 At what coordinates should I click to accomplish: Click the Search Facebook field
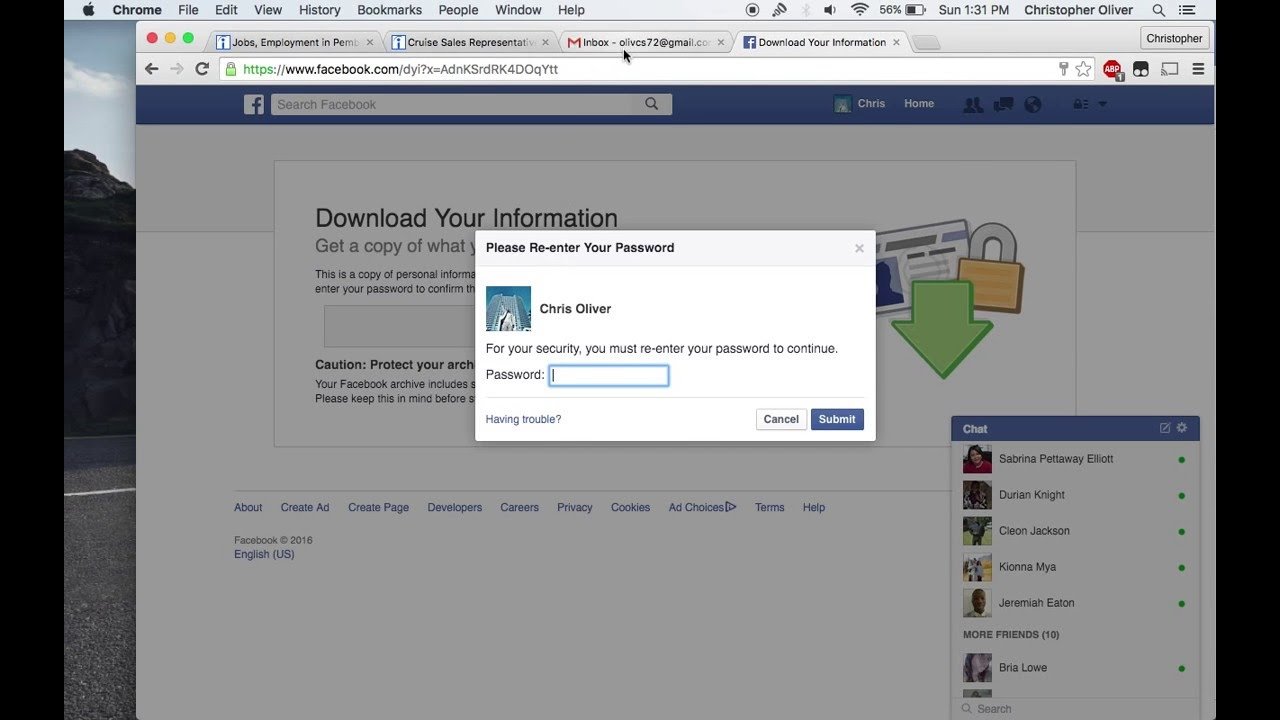pyautogui.click(x=453, y=104)
